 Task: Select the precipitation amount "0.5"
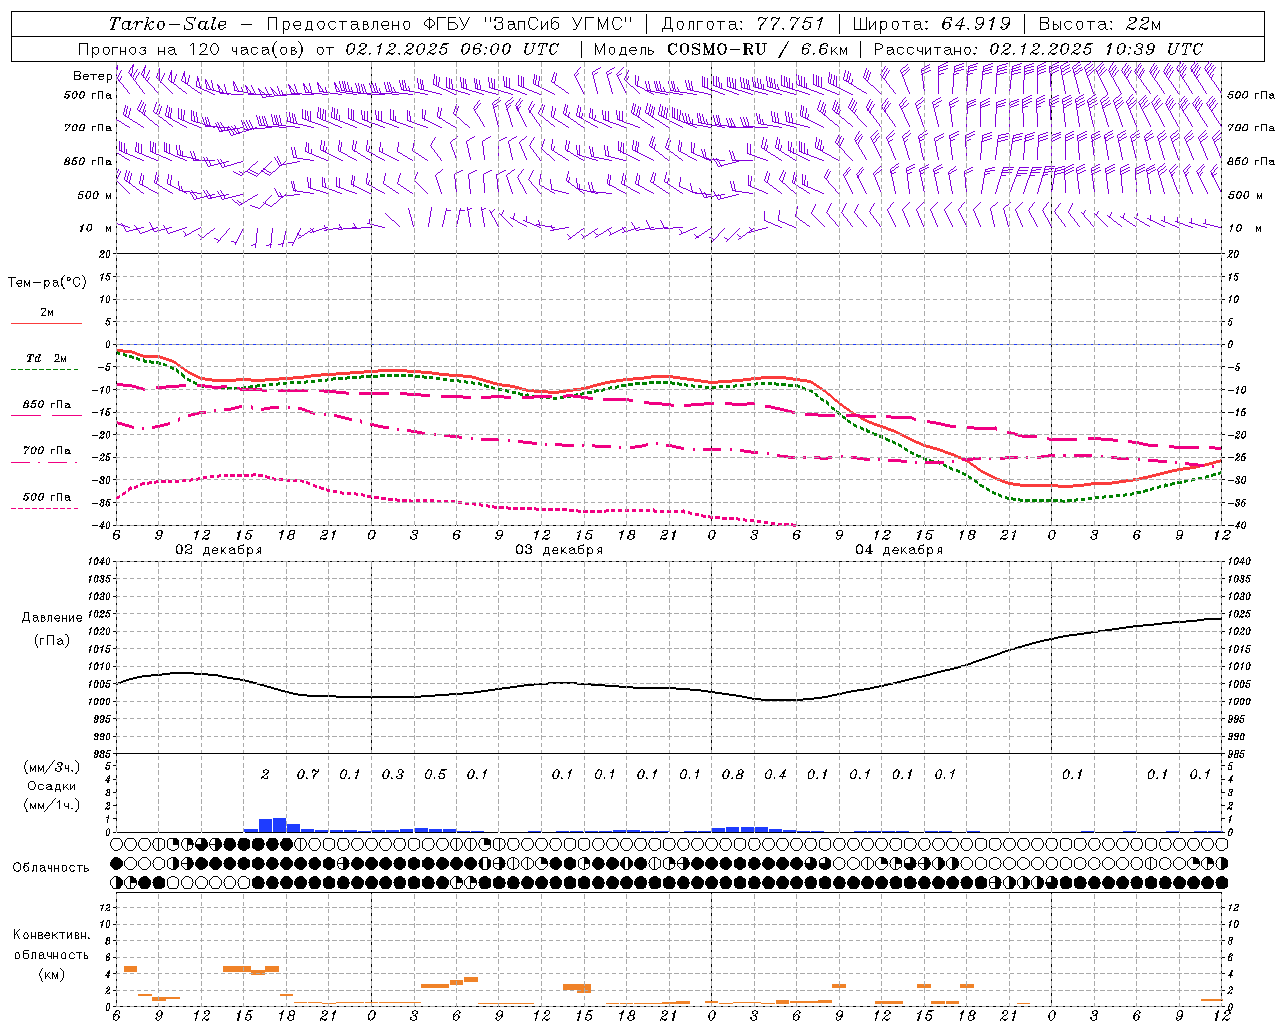[435, 774]
